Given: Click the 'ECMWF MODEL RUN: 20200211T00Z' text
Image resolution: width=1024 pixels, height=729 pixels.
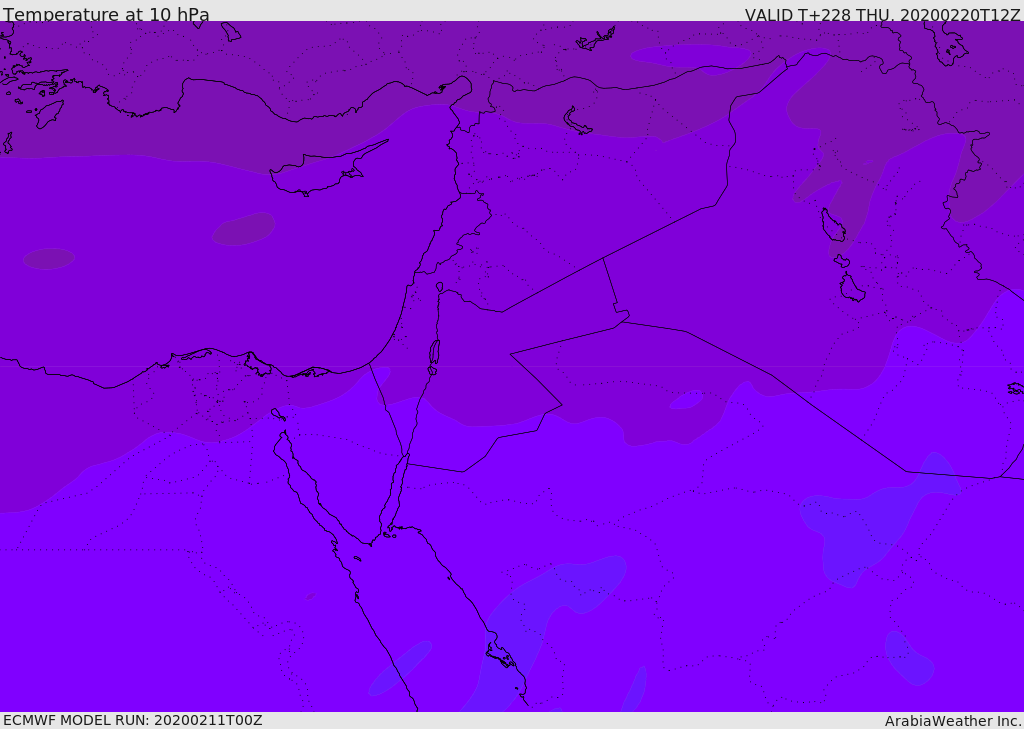Looking at the screenshot, I should tap(133, 720).
